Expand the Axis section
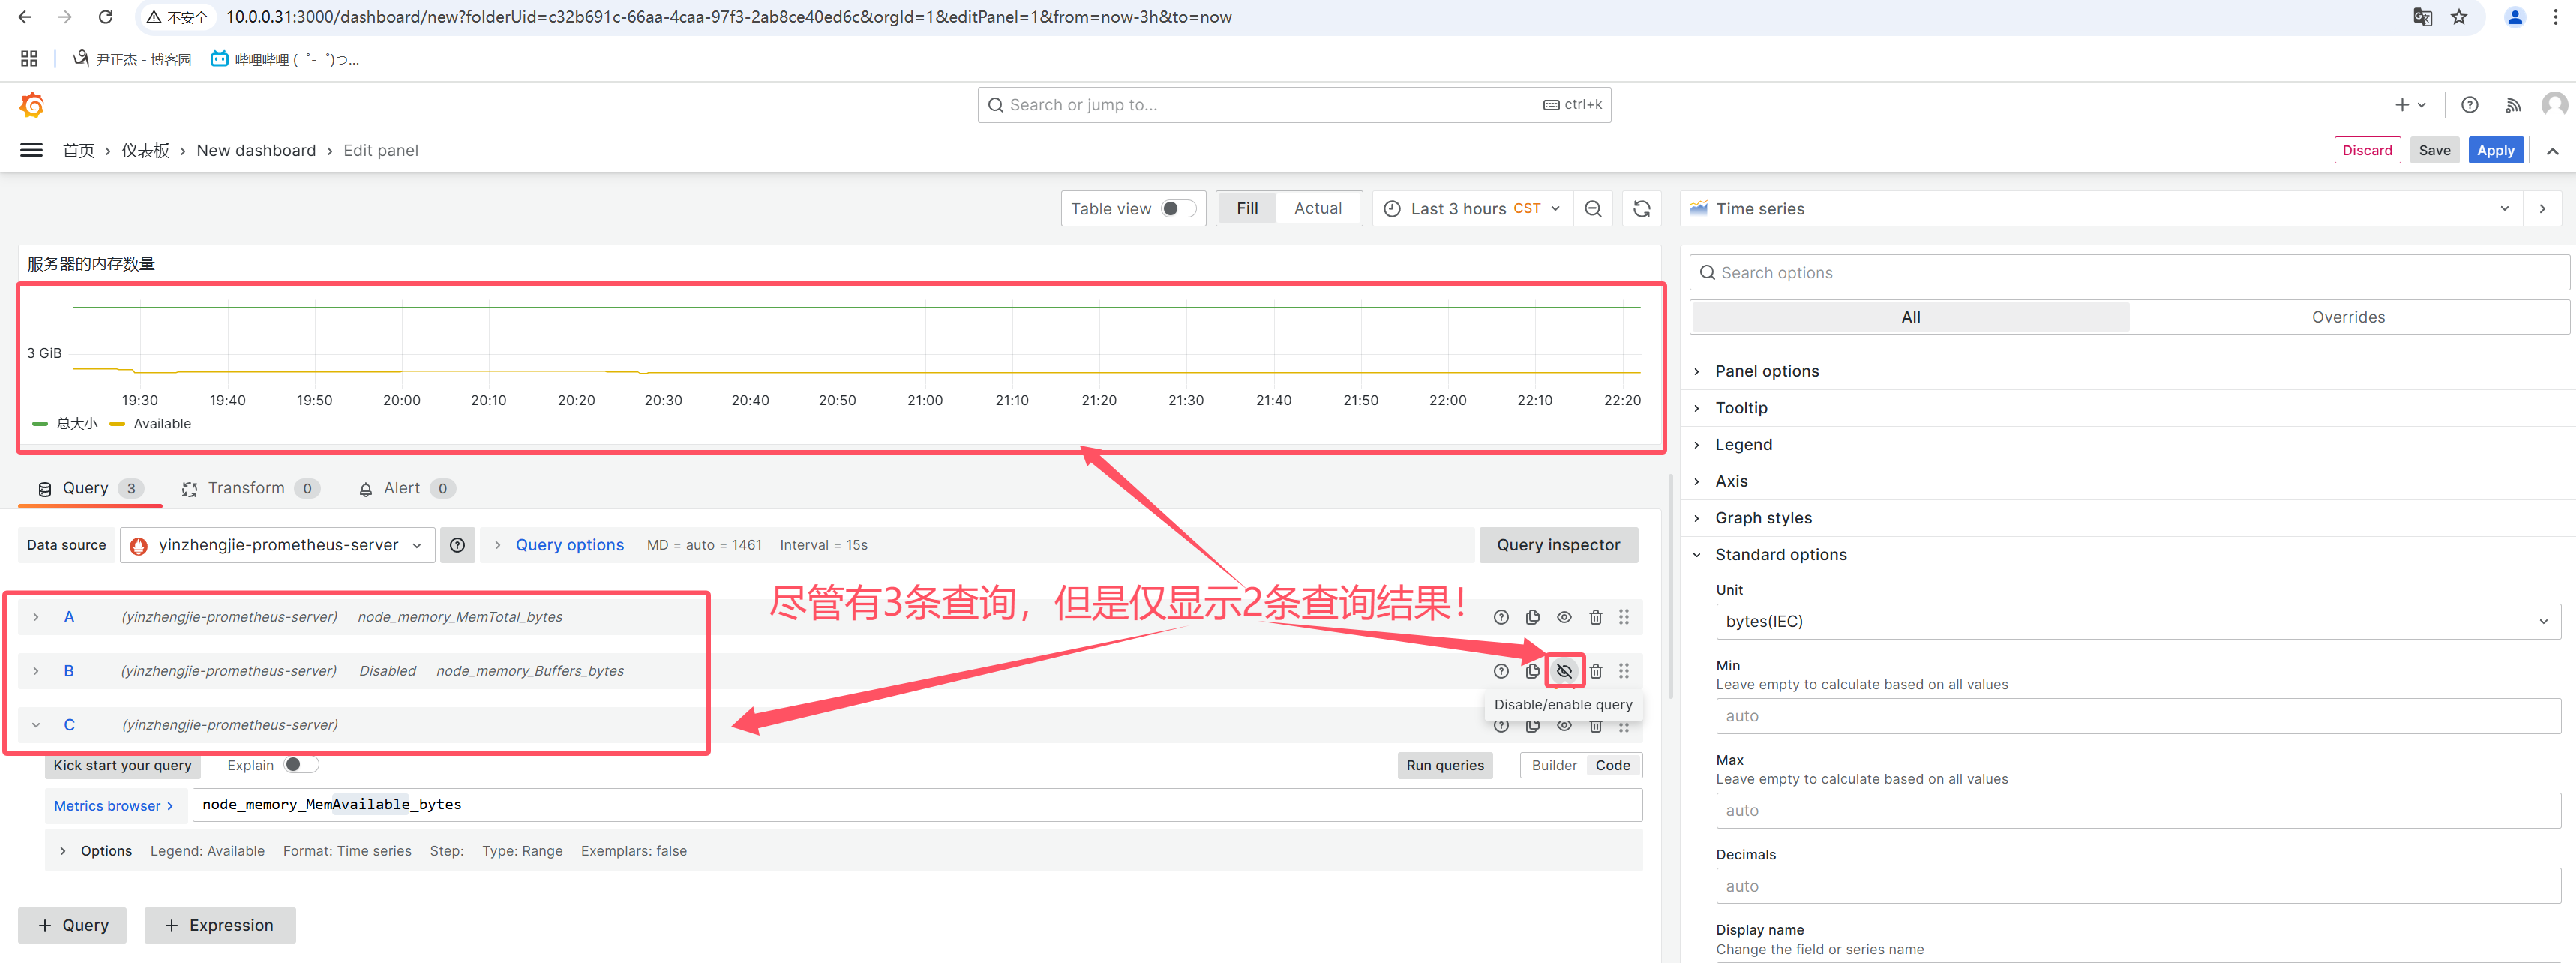The width and height of the screenshot is (2576, 963). pos(1730,482)
